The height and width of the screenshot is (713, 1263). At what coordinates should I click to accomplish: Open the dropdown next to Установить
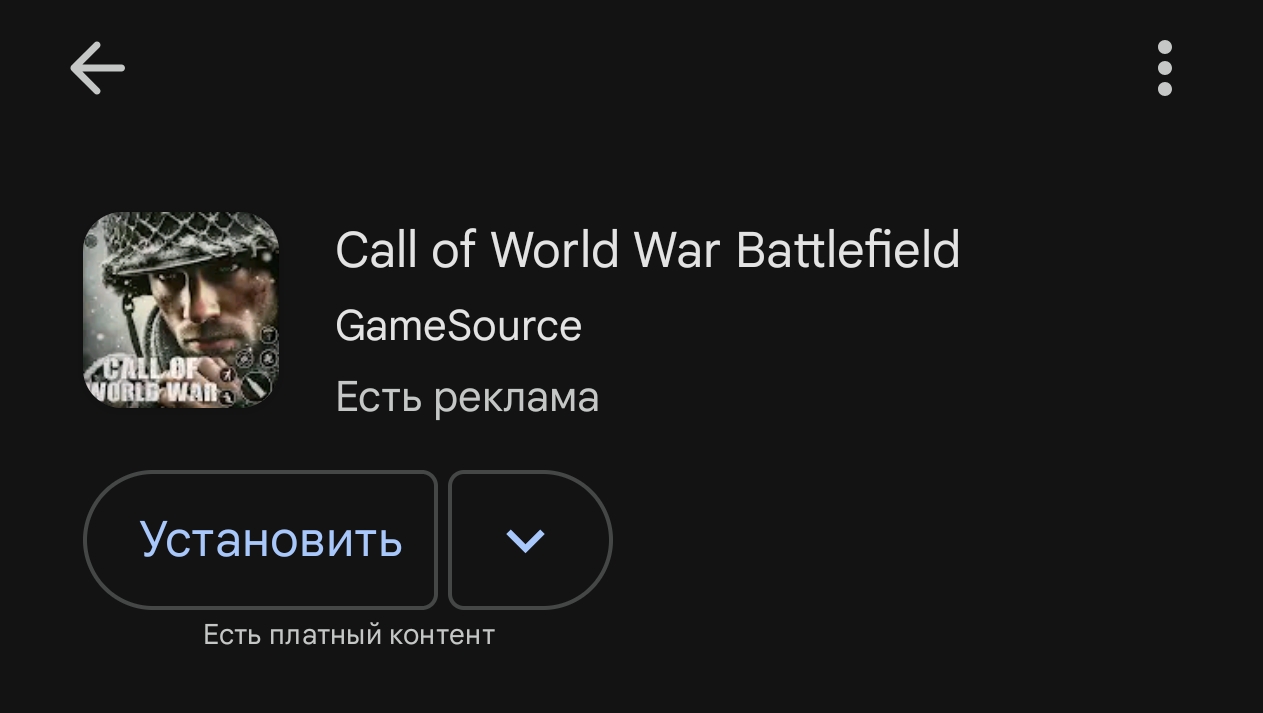pos(530,540)
